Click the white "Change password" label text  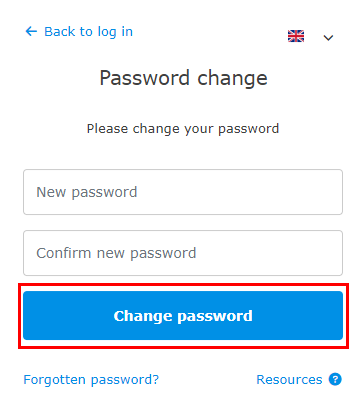[x=183, y=316]
